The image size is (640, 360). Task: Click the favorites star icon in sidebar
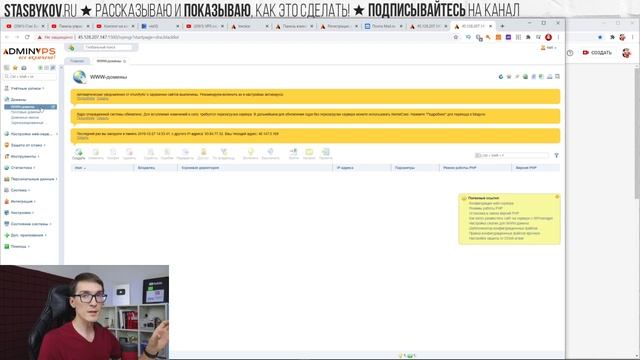(15, 68)
